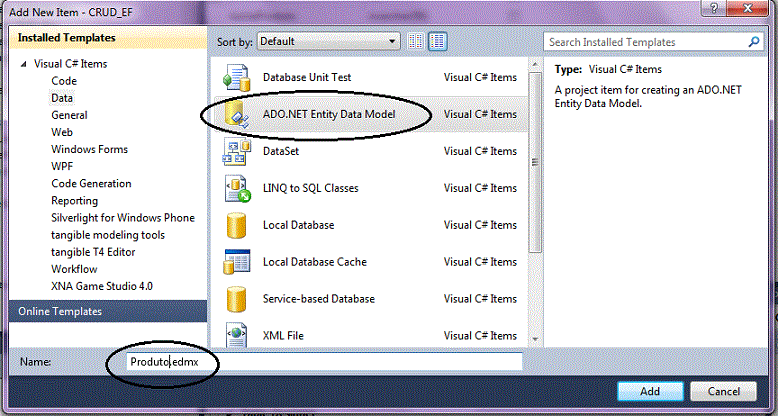The height and width of the screenshot is (416, 778).
Task: Click the template list scrollbar thumb
Action: pyautogui.click(x=535, y=162)
